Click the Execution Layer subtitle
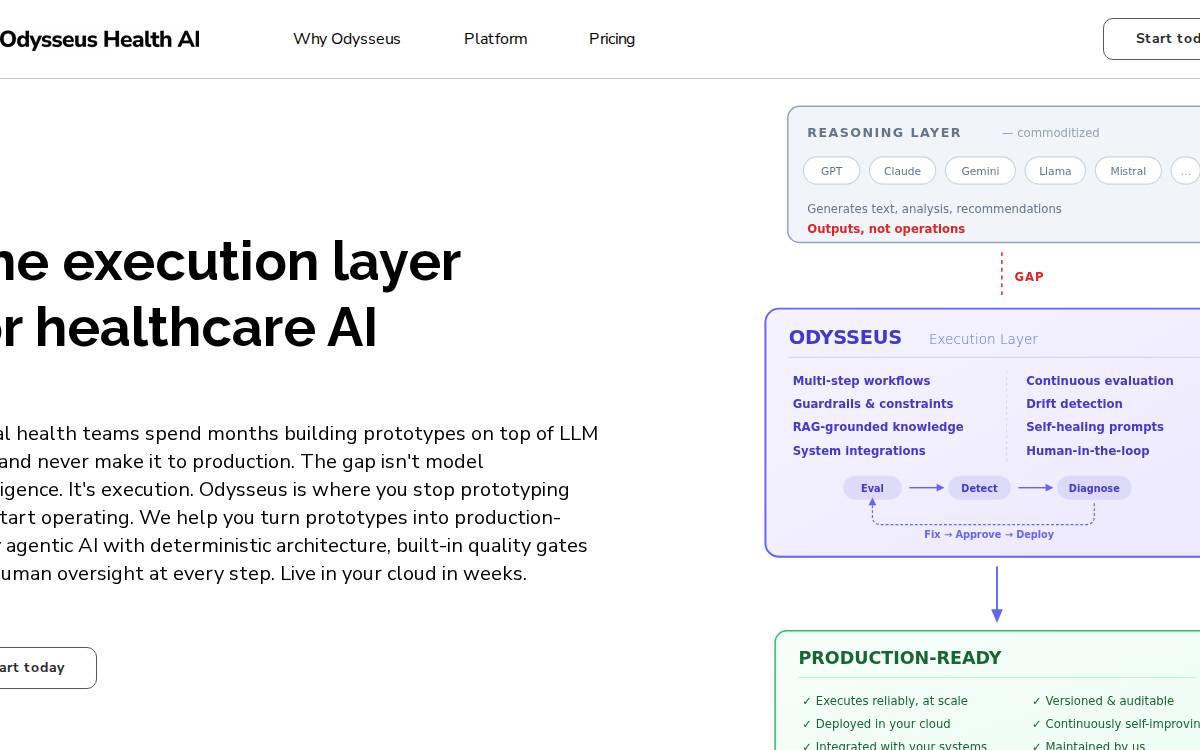Screen dimensions: 1200x750 click(x=983, y=339)
